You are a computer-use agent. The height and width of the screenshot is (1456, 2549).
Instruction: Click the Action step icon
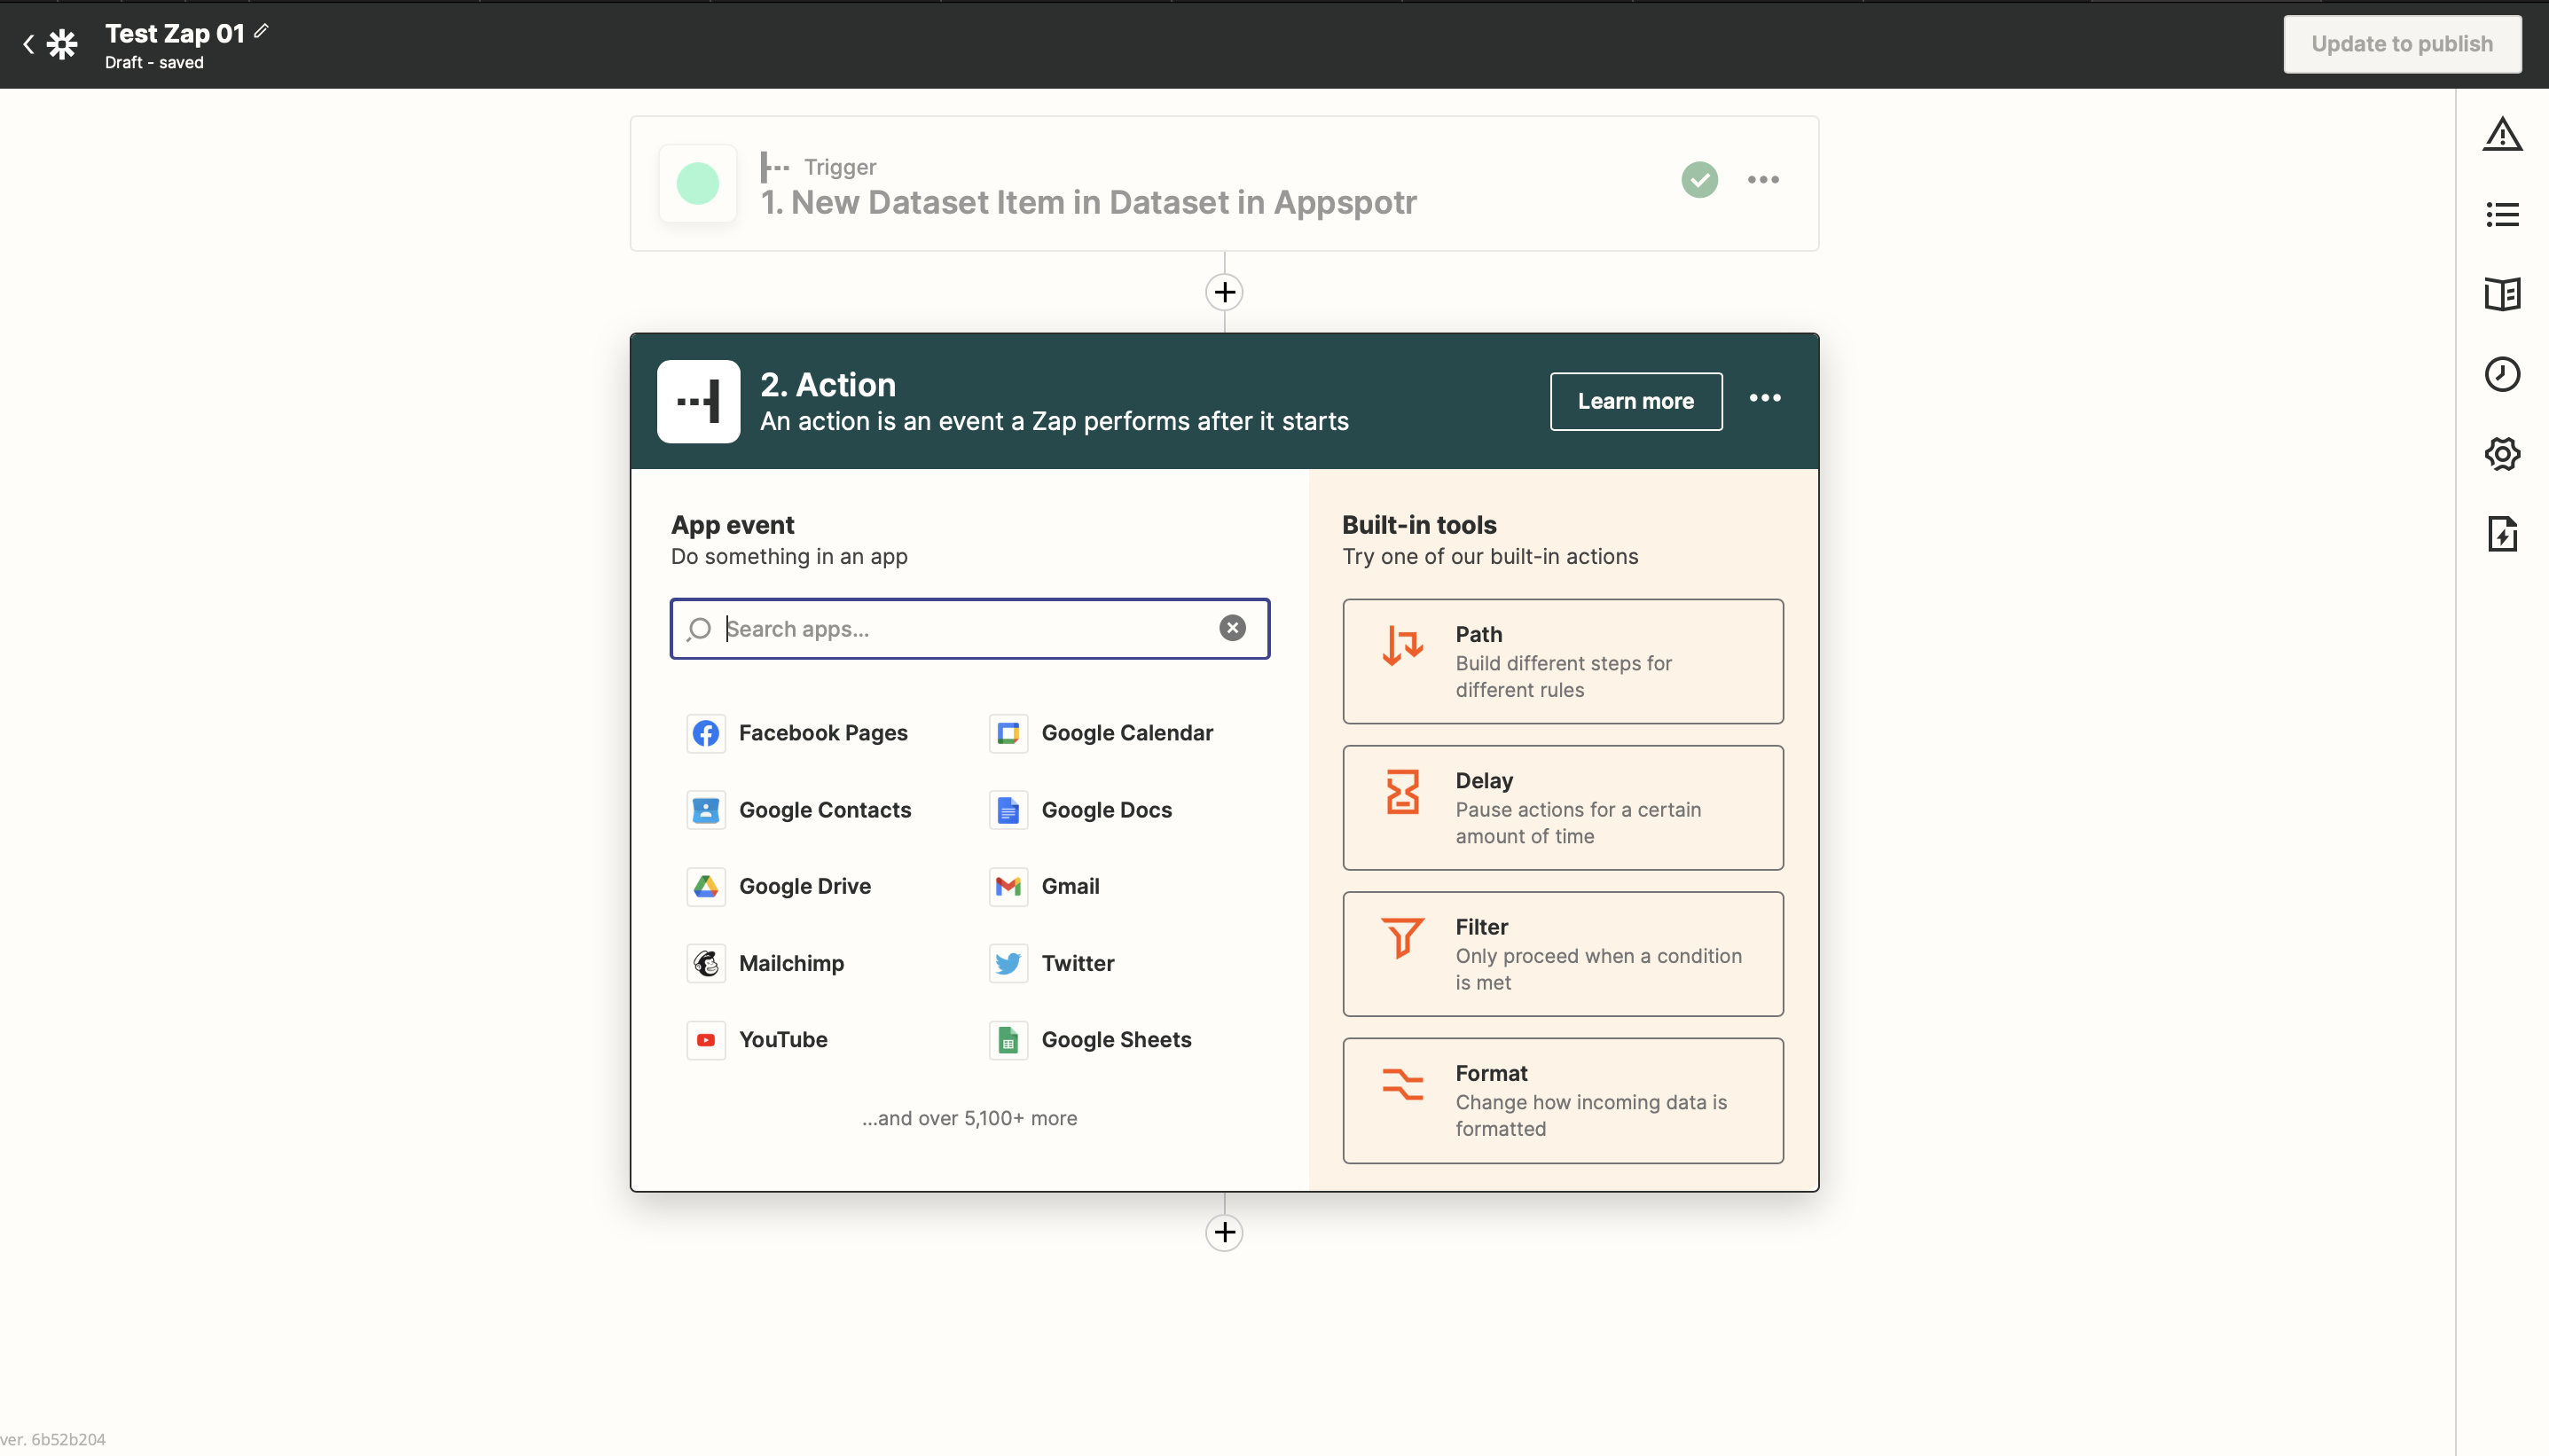pos(698,401)
